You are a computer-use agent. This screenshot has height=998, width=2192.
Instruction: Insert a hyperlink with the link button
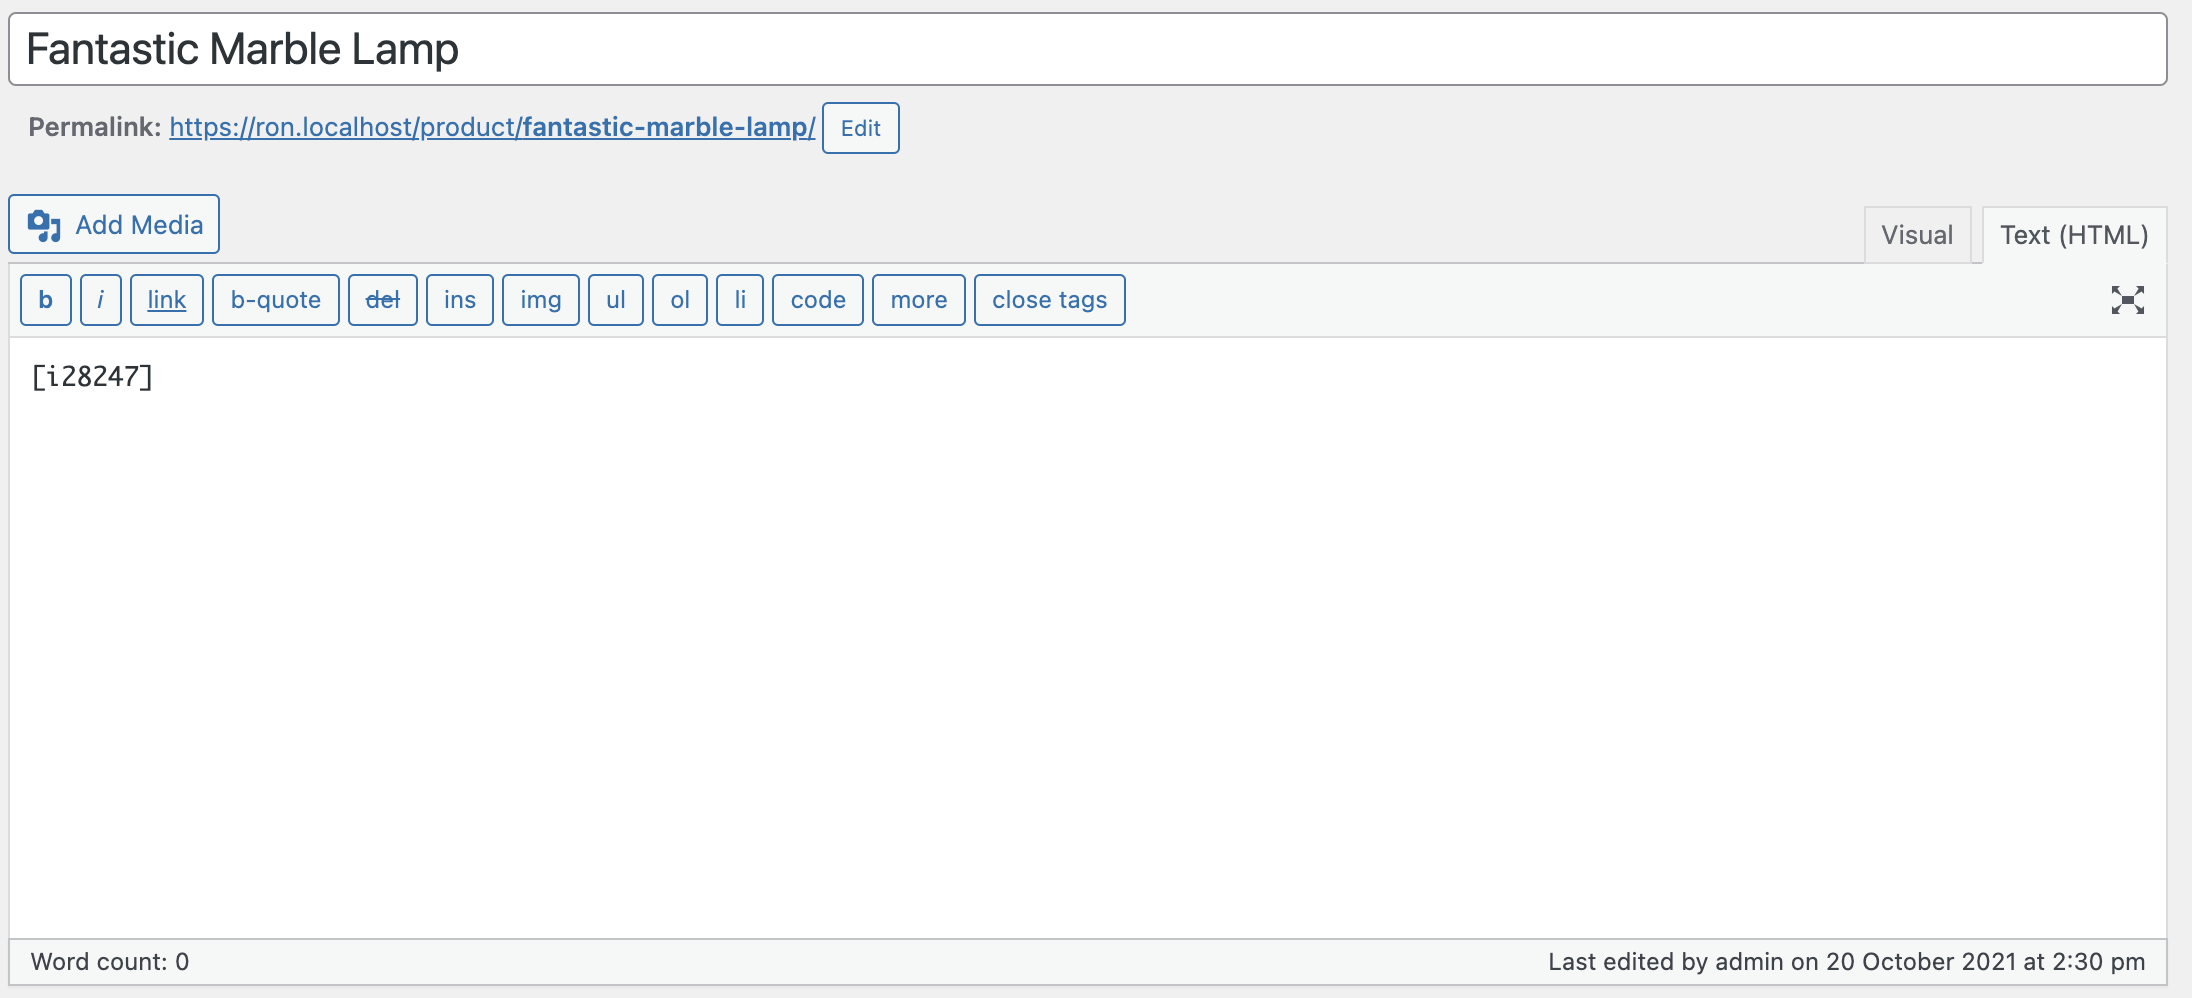(166, 300)
